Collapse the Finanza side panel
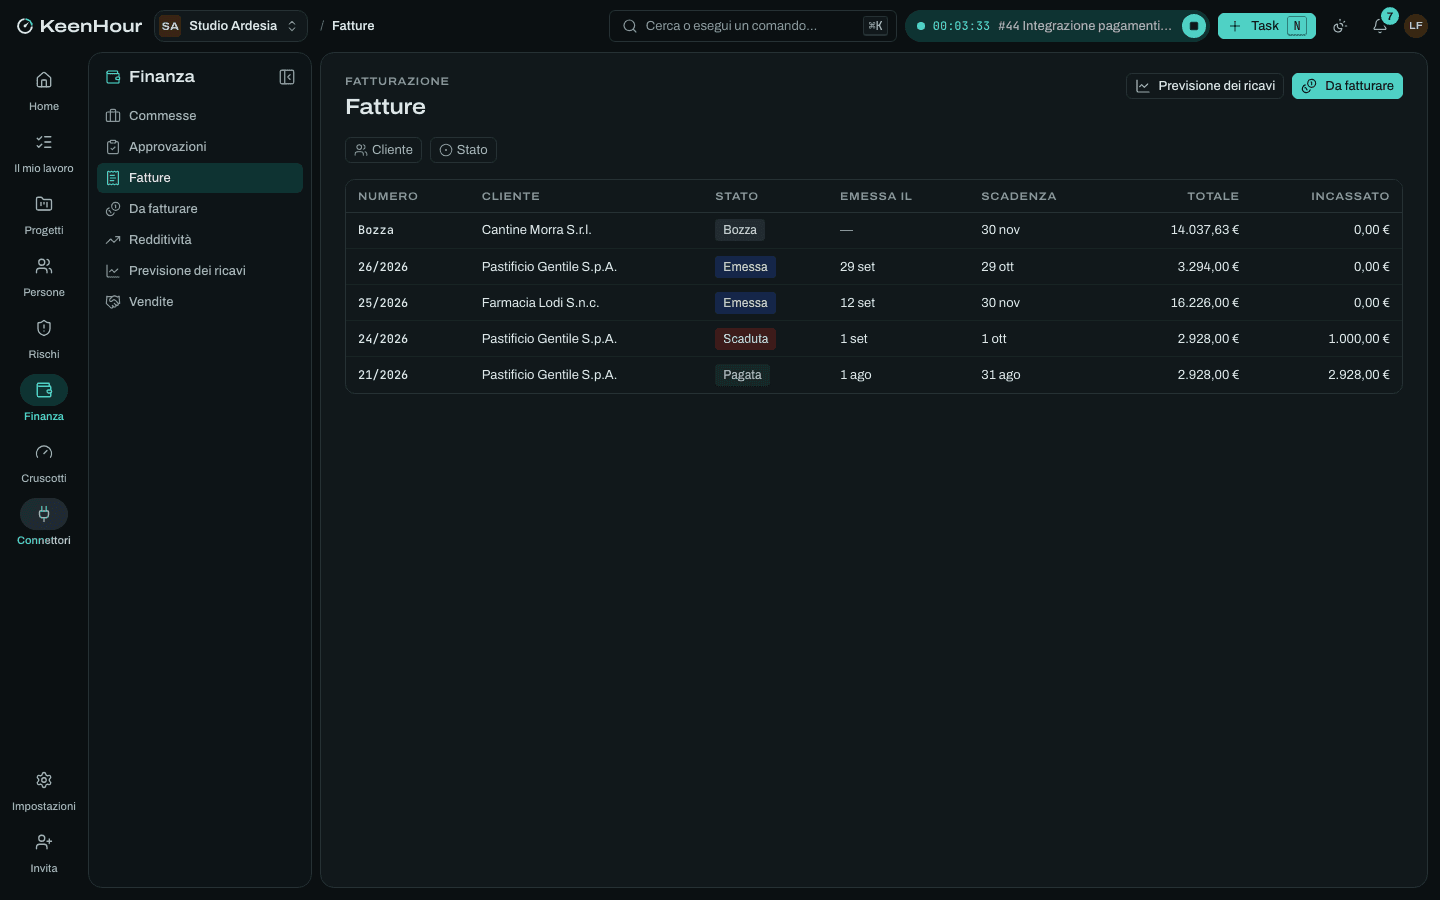 [287, 77]
